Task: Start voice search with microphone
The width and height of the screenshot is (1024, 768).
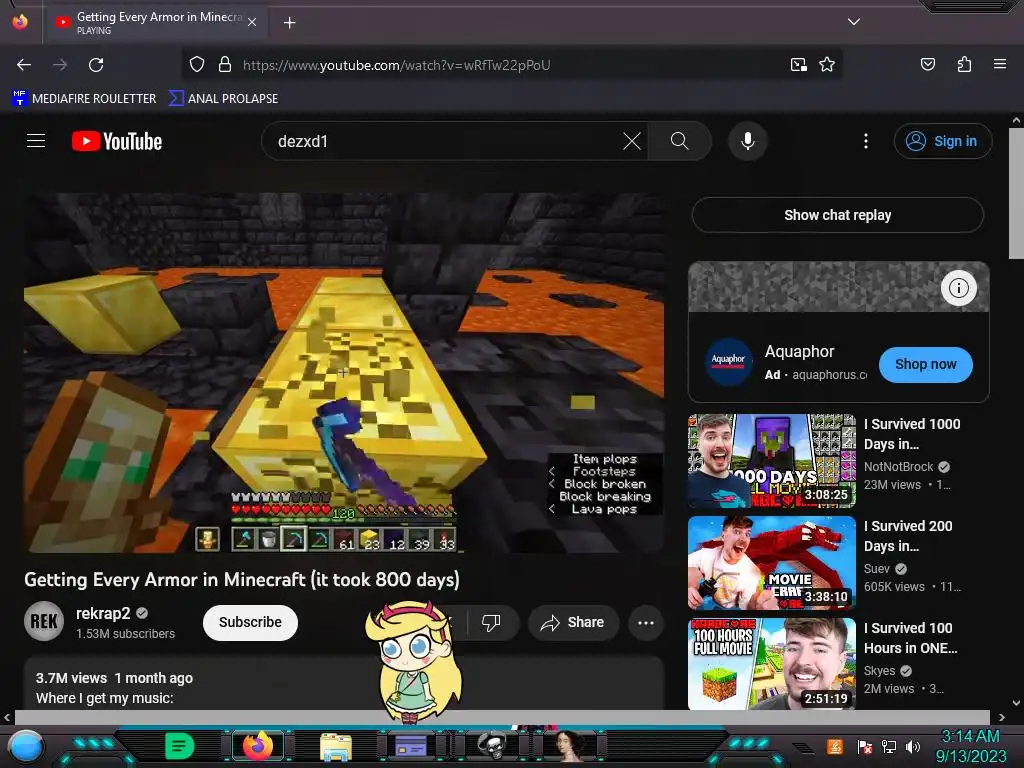Action: point(748,141)
